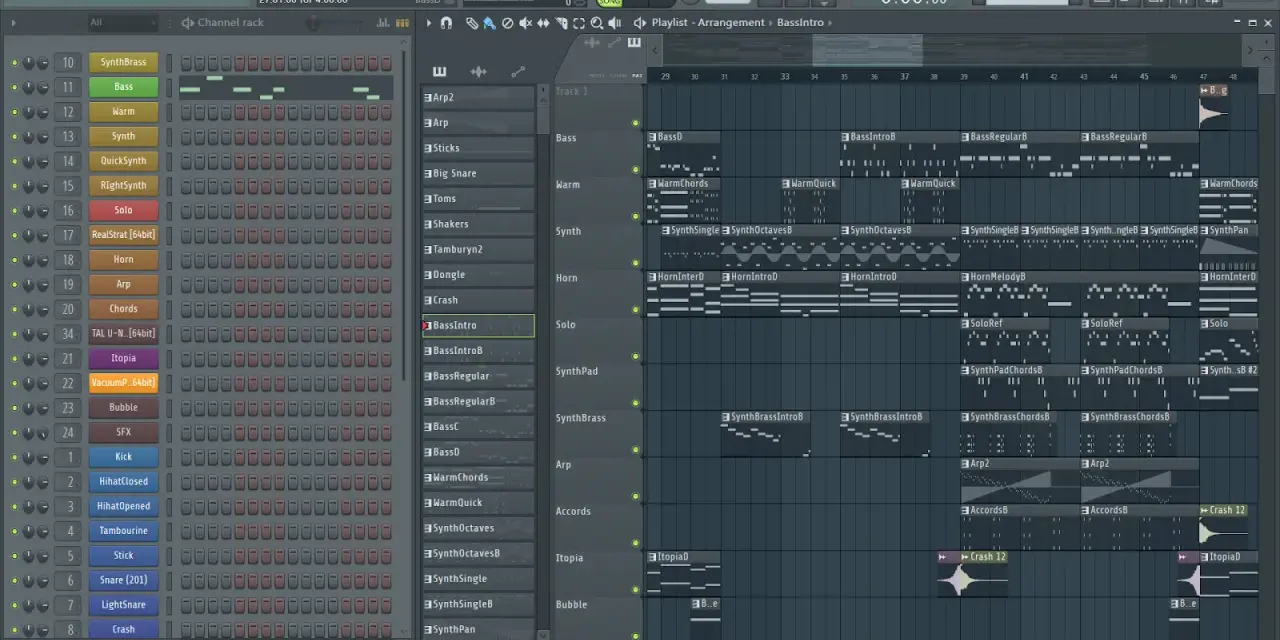Toggle the Warm channel select indicator
Screen dimensions: 1280x640
point(169,112)
